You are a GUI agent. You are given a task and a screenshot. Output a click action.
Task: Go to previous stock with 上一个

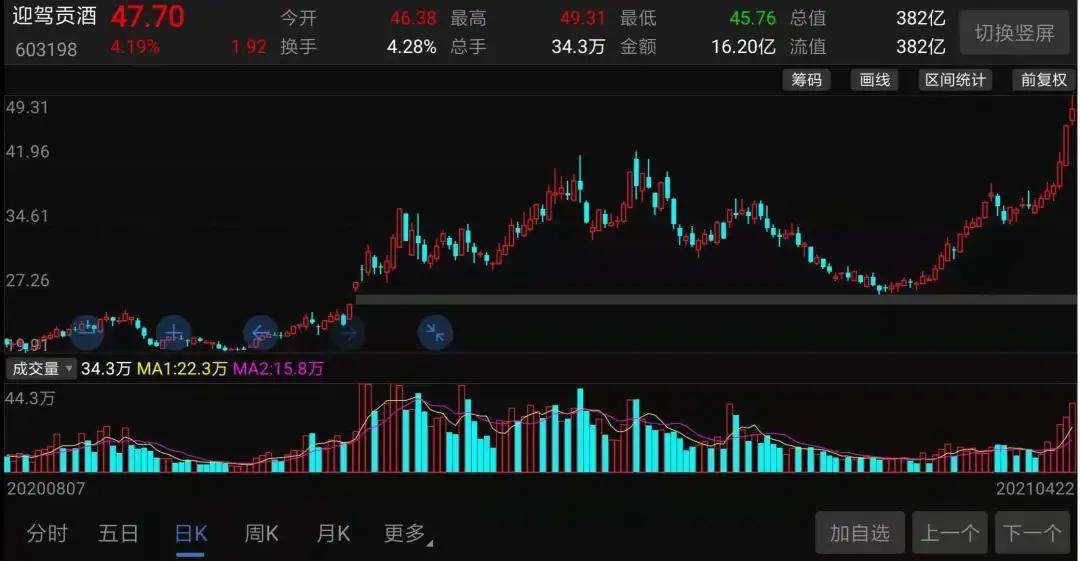click(x=950, y=533)
